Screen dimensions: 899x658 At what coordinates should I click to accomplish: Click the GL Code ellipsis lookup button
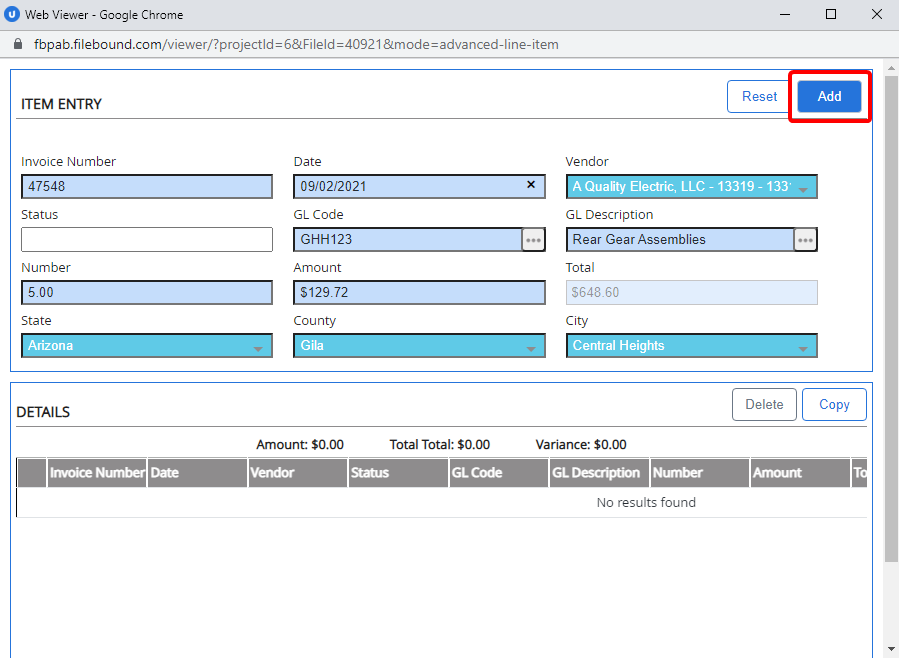(x=533, y=240)
